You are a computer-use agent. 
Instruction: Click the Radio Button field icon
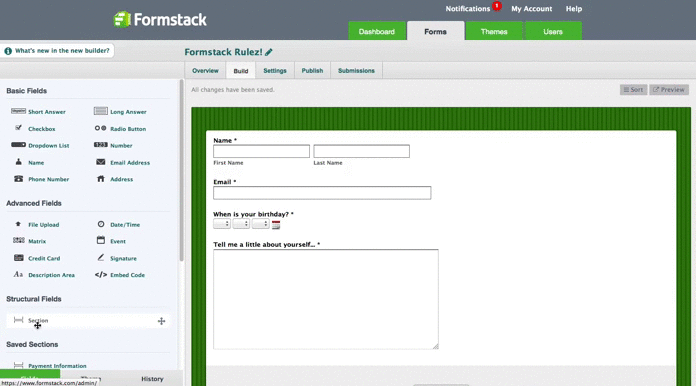100,128
